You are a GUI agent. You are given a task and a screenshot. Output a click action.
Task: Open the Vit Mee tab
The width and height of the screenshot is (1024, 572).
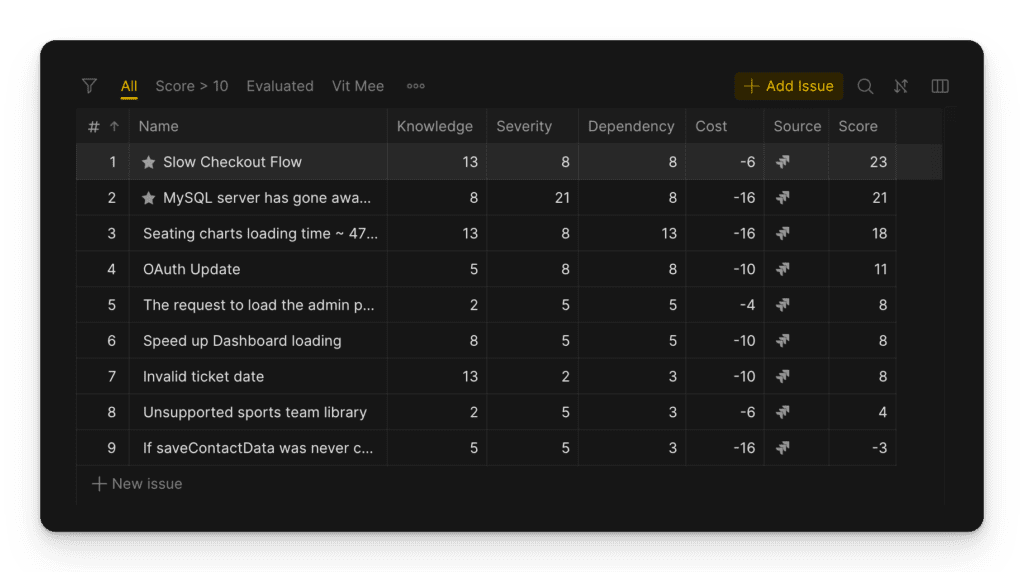[x=358, y=86]
